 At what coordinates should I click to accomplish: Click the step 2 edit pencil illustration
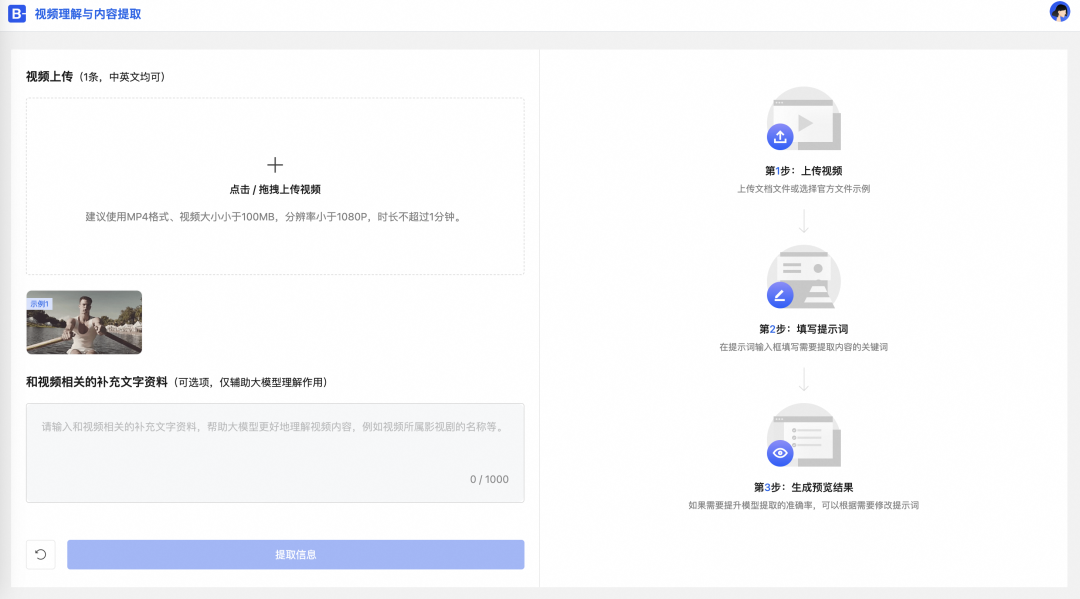804,277
